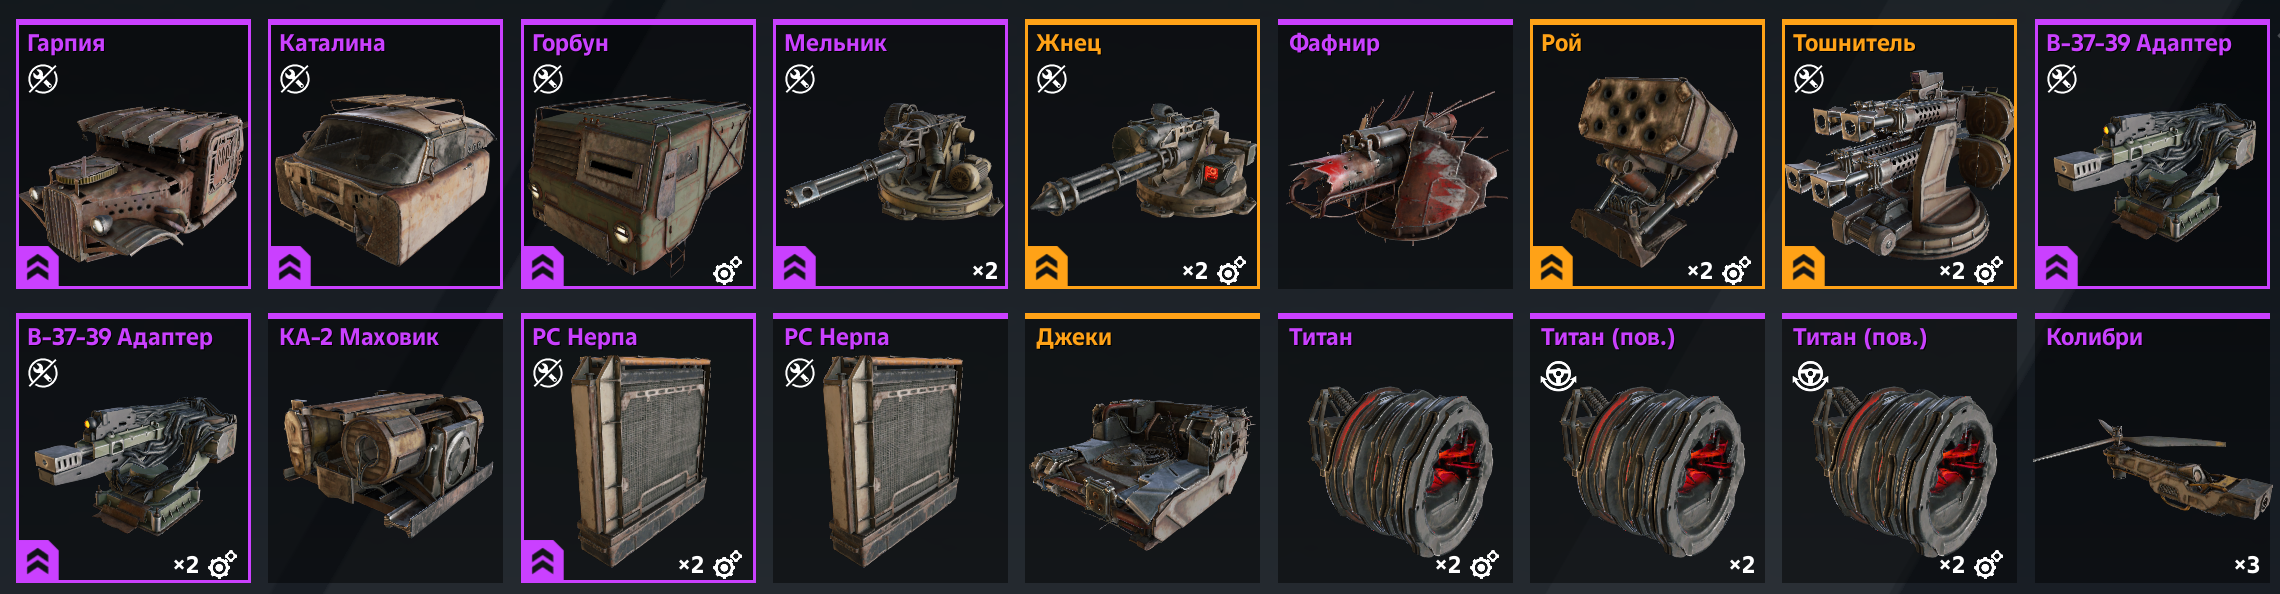Screen dimensions: 2280x594
Task: Click the crossed-wrench icon on Тошнитель card
Action: pos(1808,78)
